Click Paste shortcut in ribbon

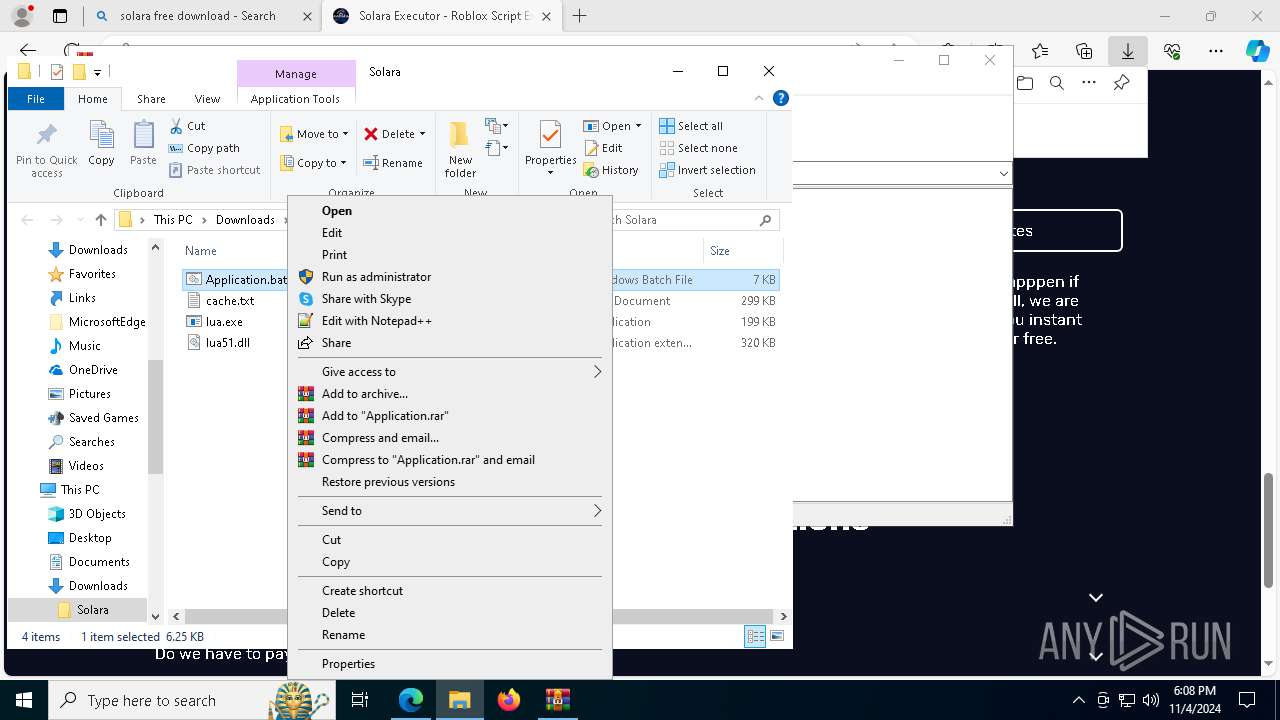pyautogui.click(x=215, y=170)
